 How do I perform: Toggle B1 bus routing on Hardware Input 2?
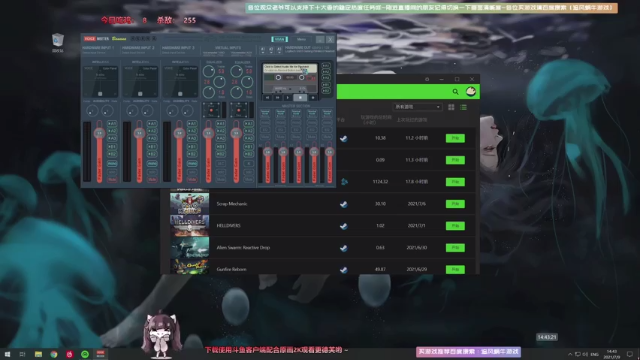(152, 147)
